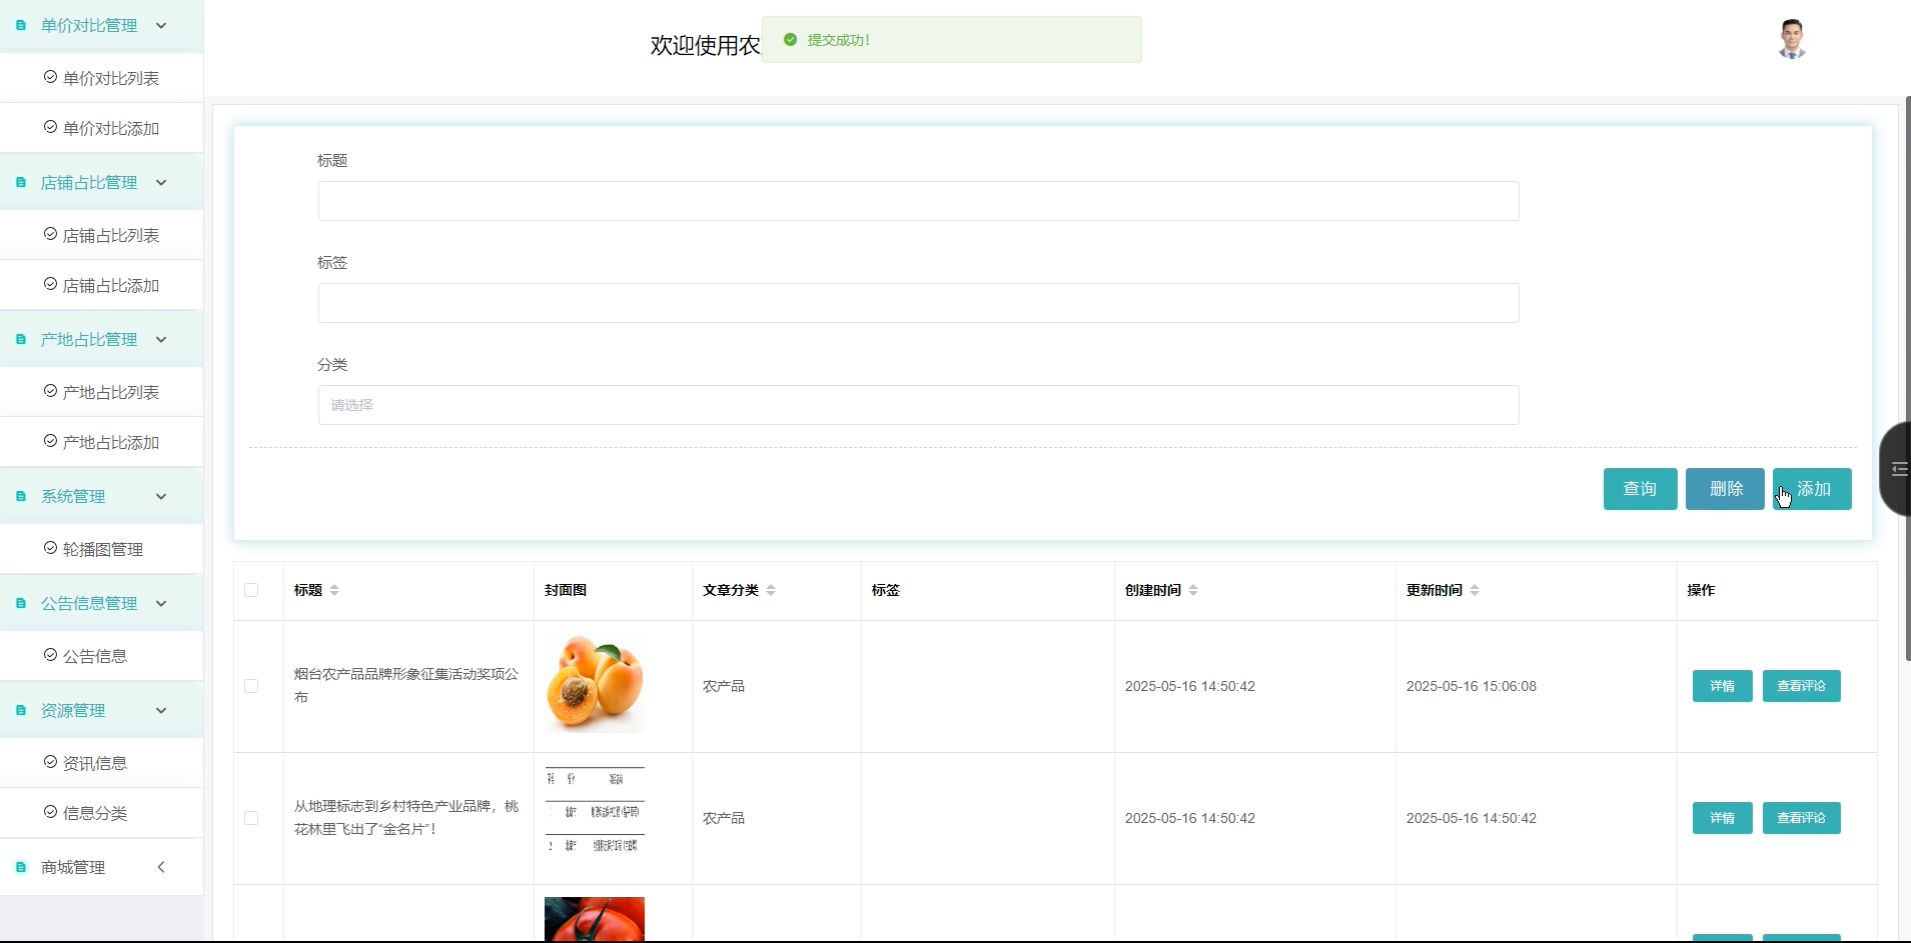Open 信息分类 menu item

[101, 813]
